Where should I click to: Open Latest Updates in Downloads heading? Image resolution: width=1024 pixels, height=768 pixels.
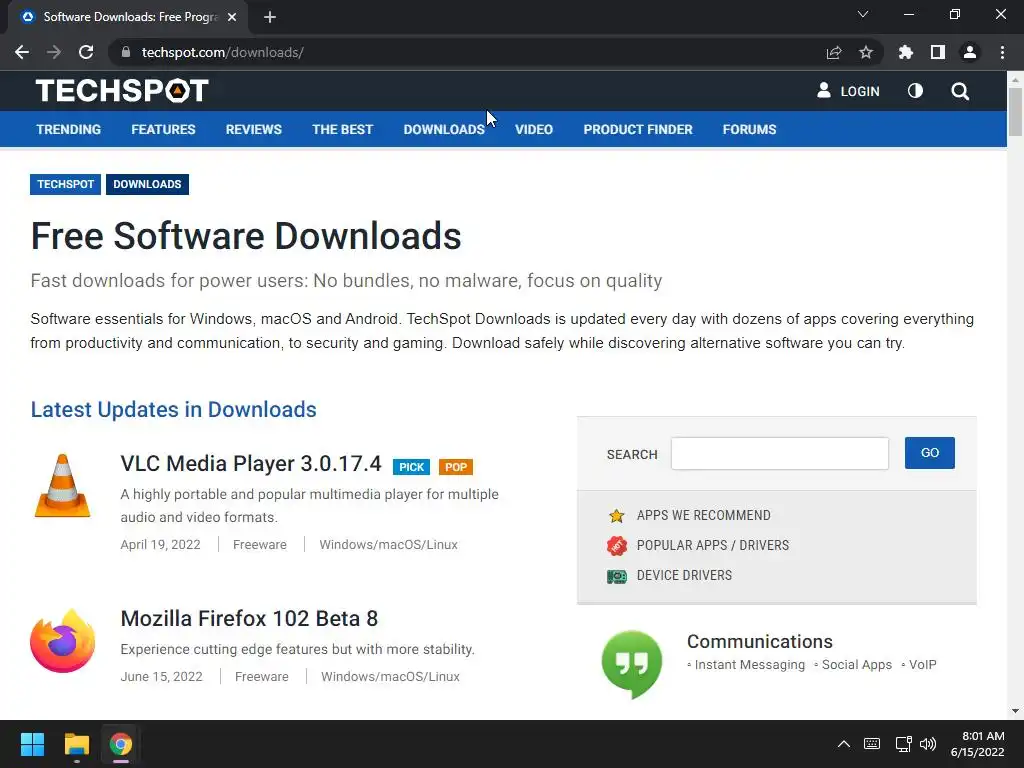(174, 409)
